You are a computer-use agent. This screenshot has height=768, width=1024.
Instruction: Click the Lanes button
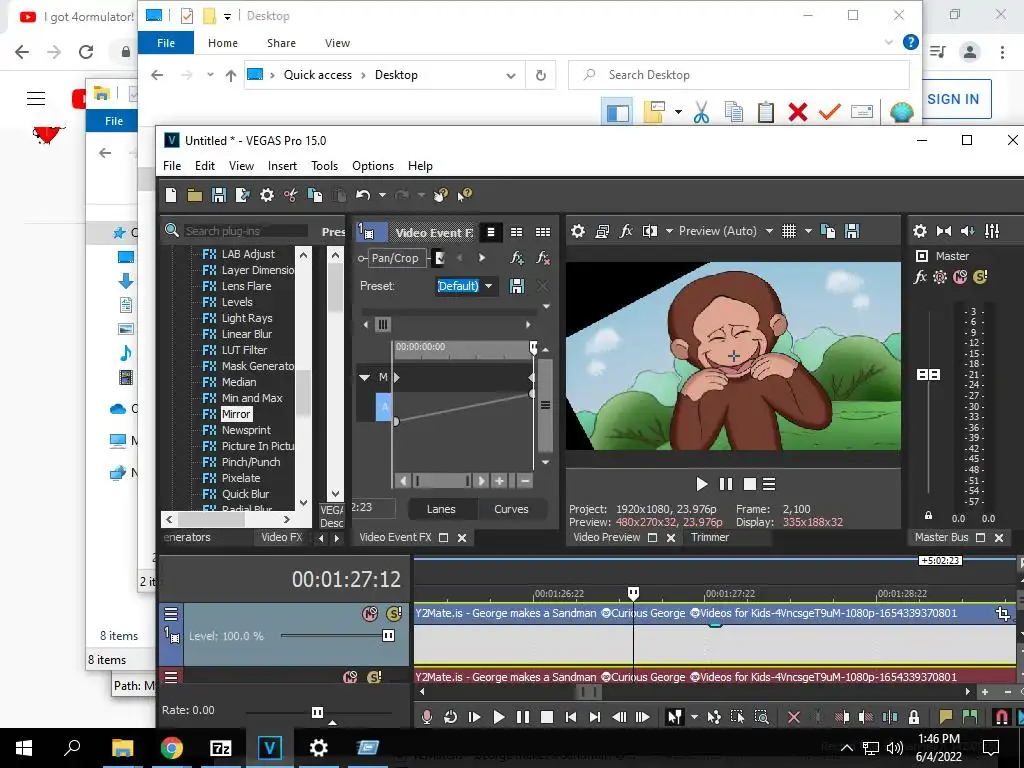441,509
